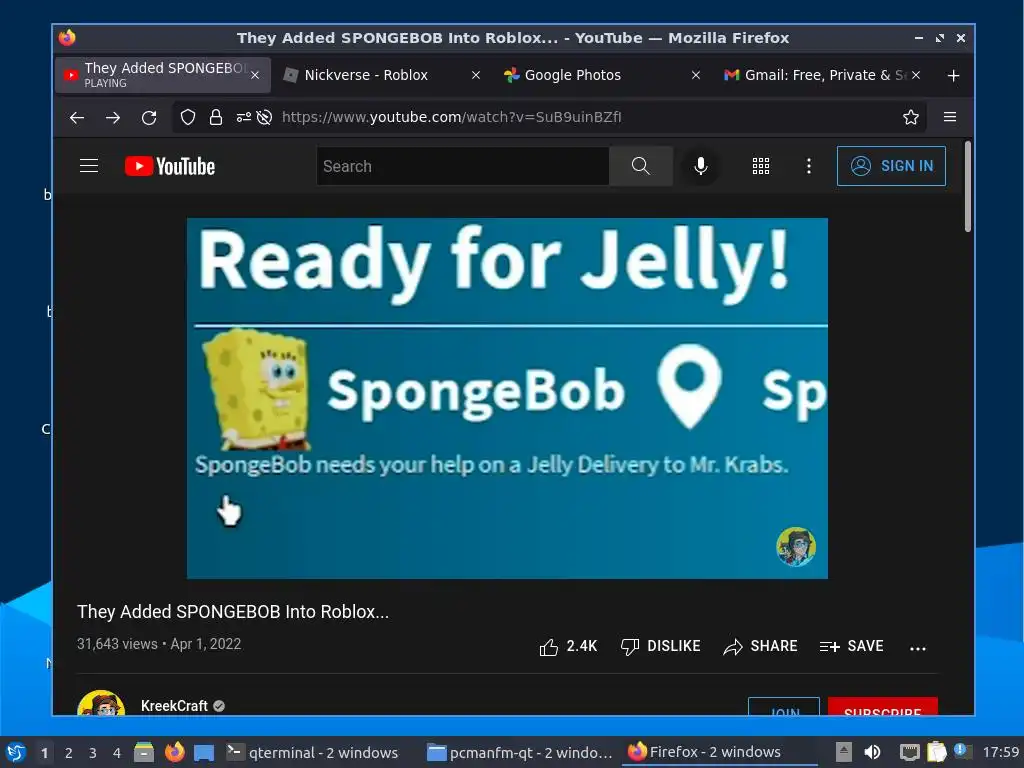Go forward with the Firefox forward arrow

coord(113,118)
